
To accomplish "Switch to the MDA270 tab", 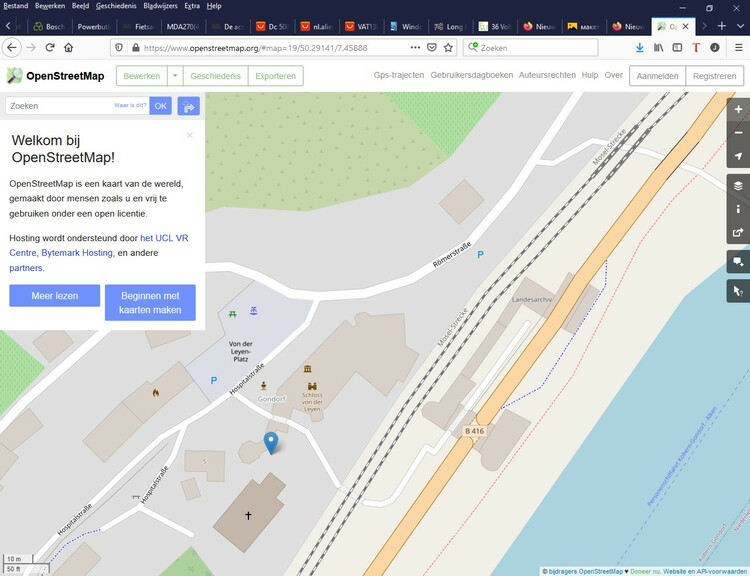I will pyautogui.click(x=182, y=26).
